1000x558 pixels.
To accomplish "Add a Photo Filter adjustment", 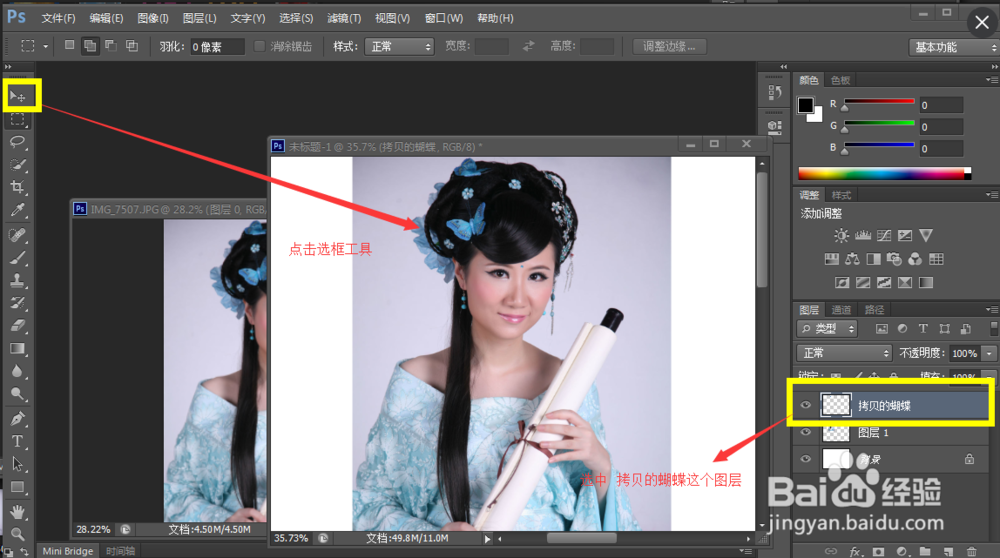I will click(894, 259).
